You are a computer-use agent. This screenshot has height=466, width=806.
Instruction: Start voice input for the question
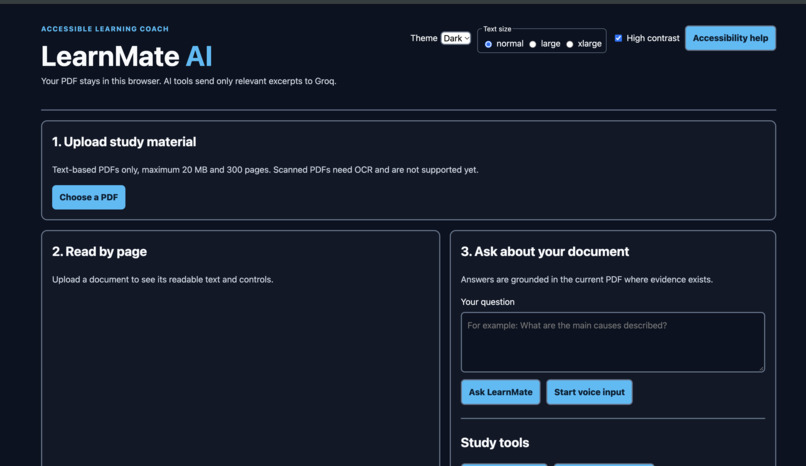point(589,392)
